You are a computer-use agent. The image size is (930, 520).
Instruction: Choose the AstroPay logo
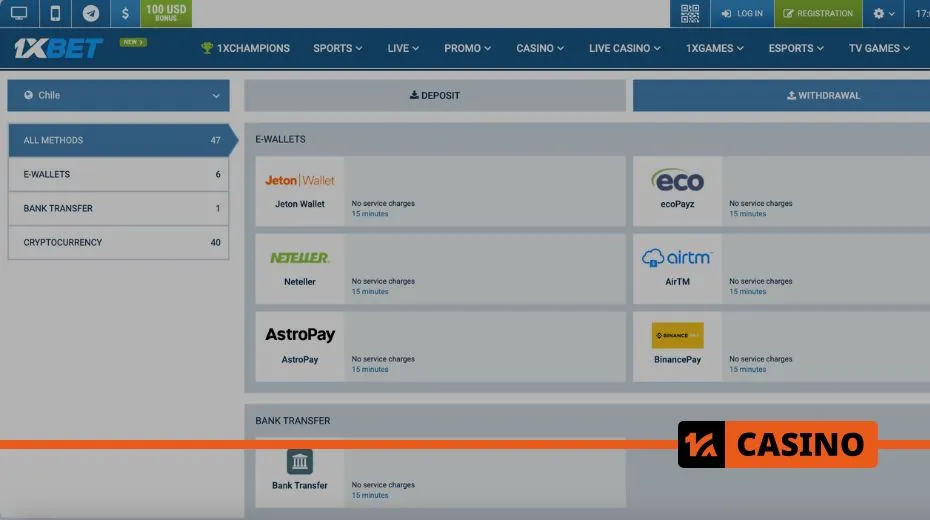[300, 334]
